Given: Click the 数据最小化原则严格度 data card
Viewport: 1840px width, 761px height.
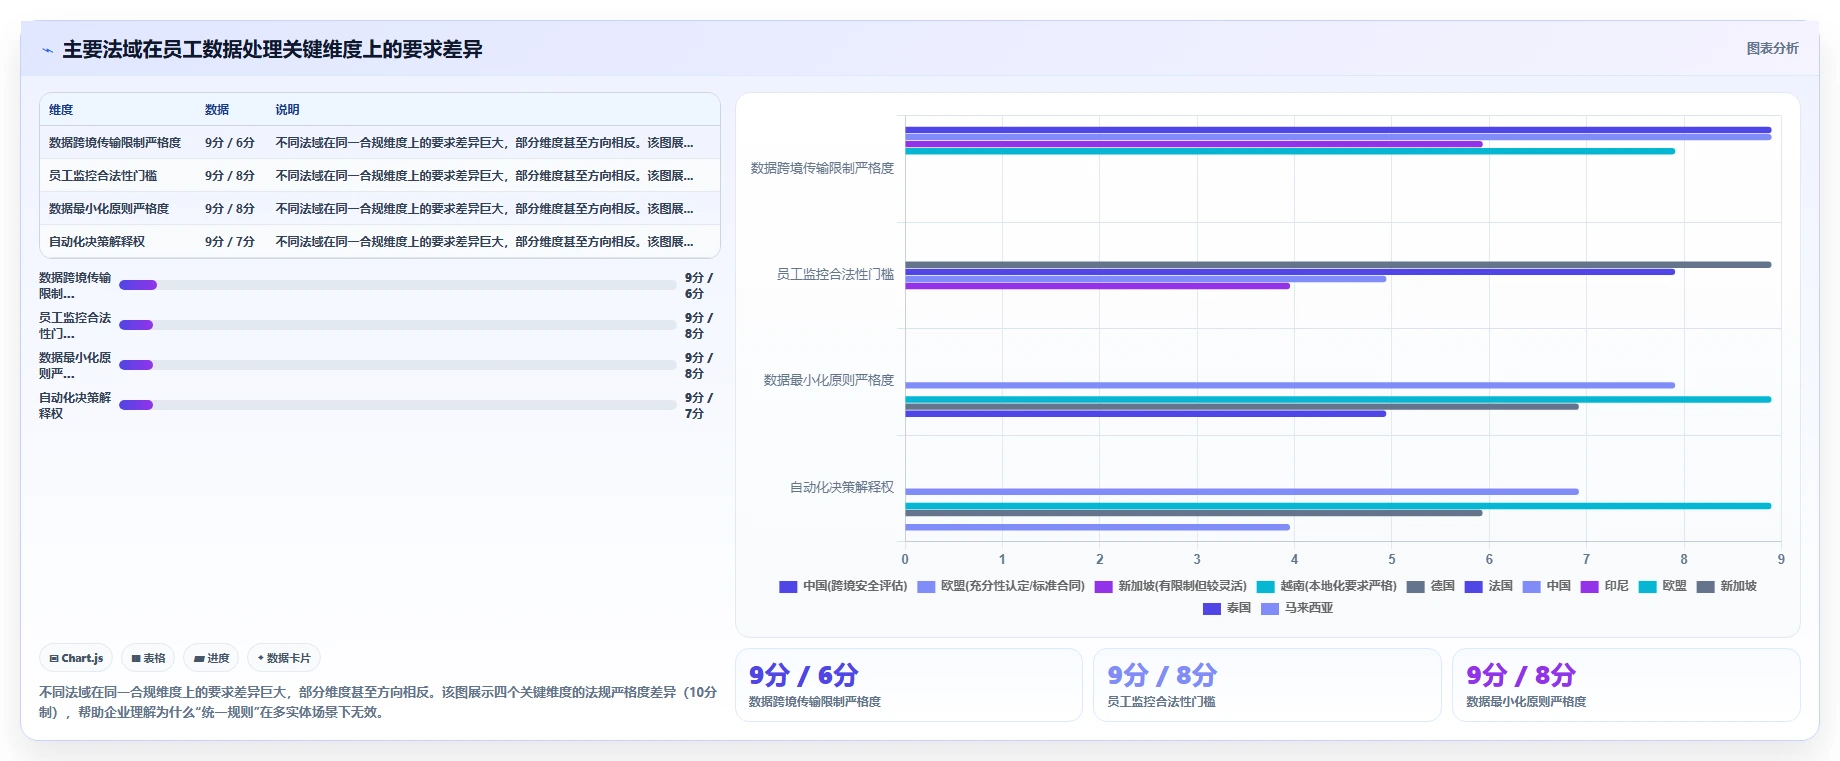Looking at the screenshot, I should point(1626,685).
